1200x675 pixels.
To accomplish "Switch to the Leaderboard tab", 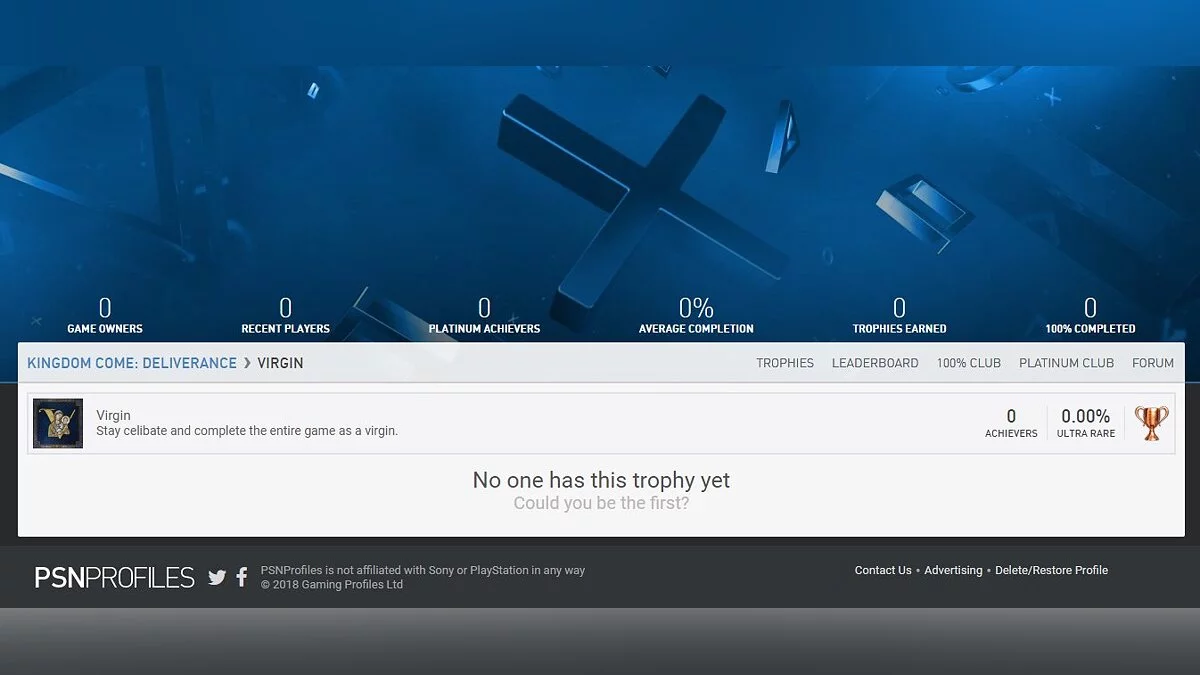I will [x=875, y=363].
